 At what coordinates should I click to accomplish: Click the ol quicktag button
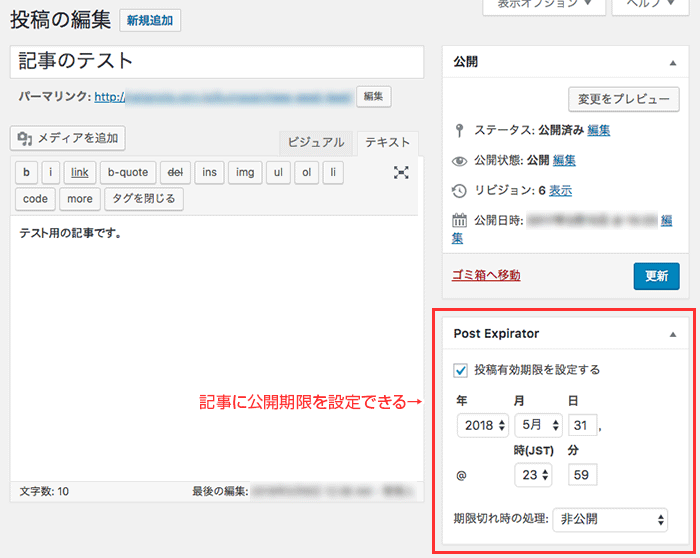pyautogui.click(x=307, y=173)
